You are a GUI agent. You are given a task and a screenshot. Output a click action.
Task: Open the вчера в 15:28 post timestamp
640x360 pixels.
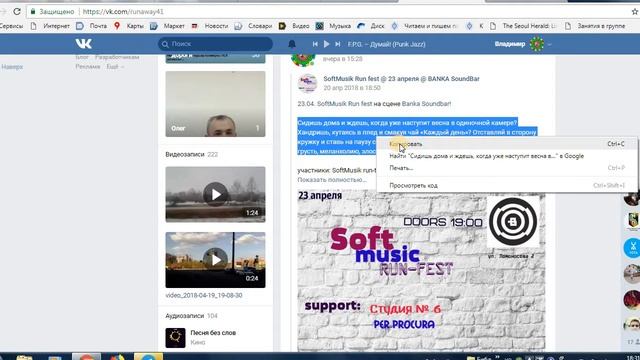pos(342,59)
